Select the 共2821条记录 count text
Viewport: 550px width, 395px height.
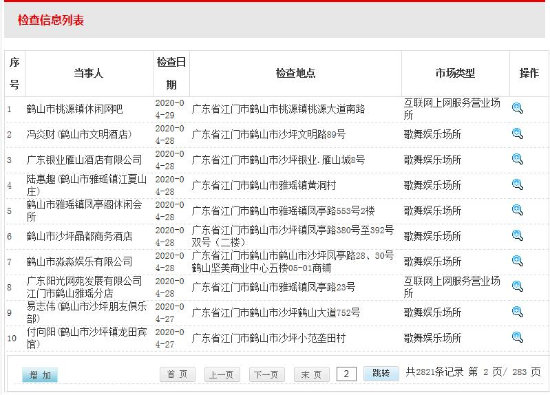pos(434,372)
